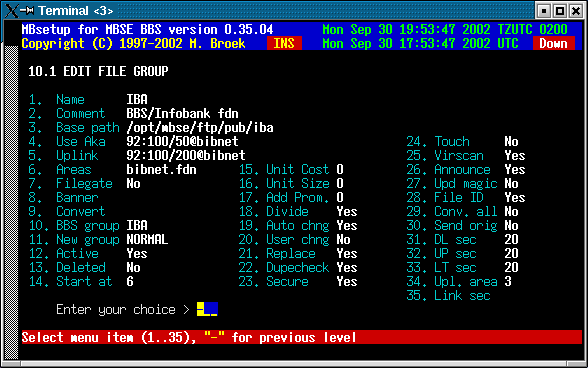Click the Use Aka value 92:100/50@bibnet
588x368 pixels.
tap(182, 141)
